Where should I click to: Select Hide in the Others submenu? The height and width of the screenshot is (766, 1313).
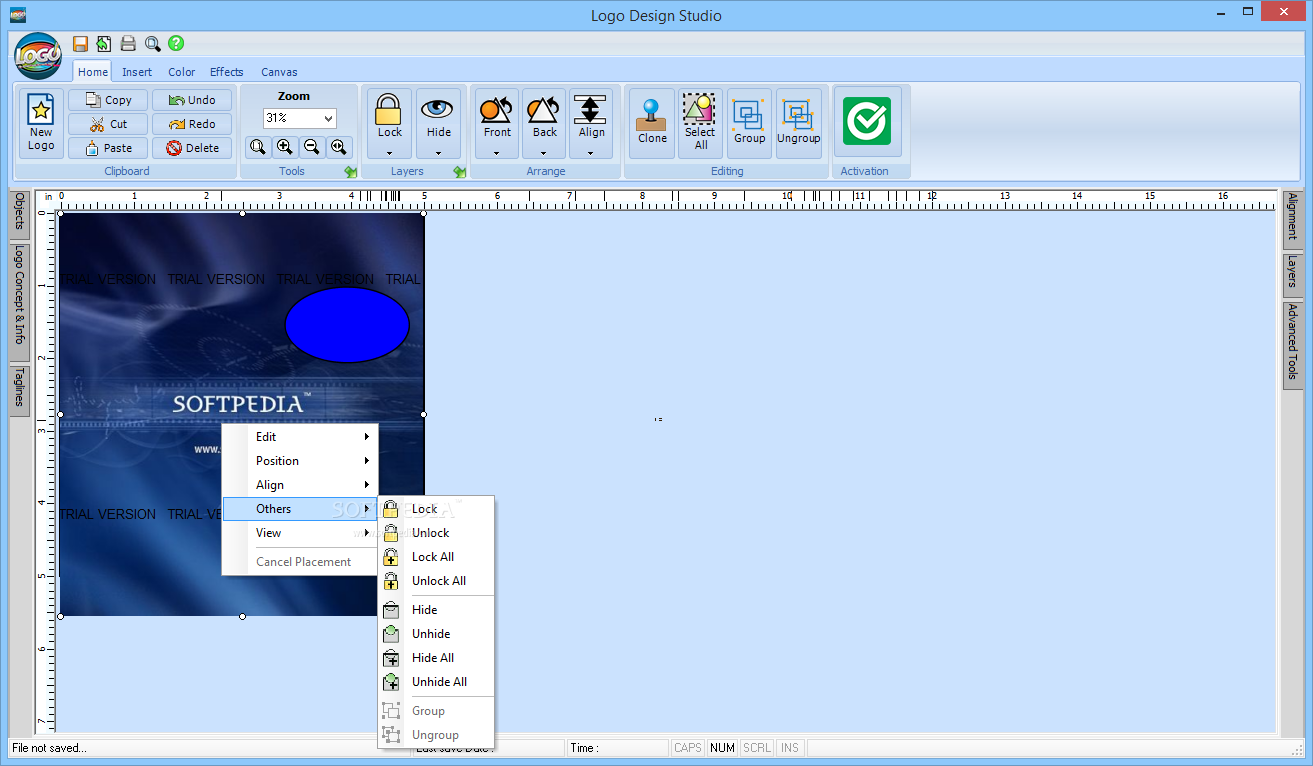[435, 610]
